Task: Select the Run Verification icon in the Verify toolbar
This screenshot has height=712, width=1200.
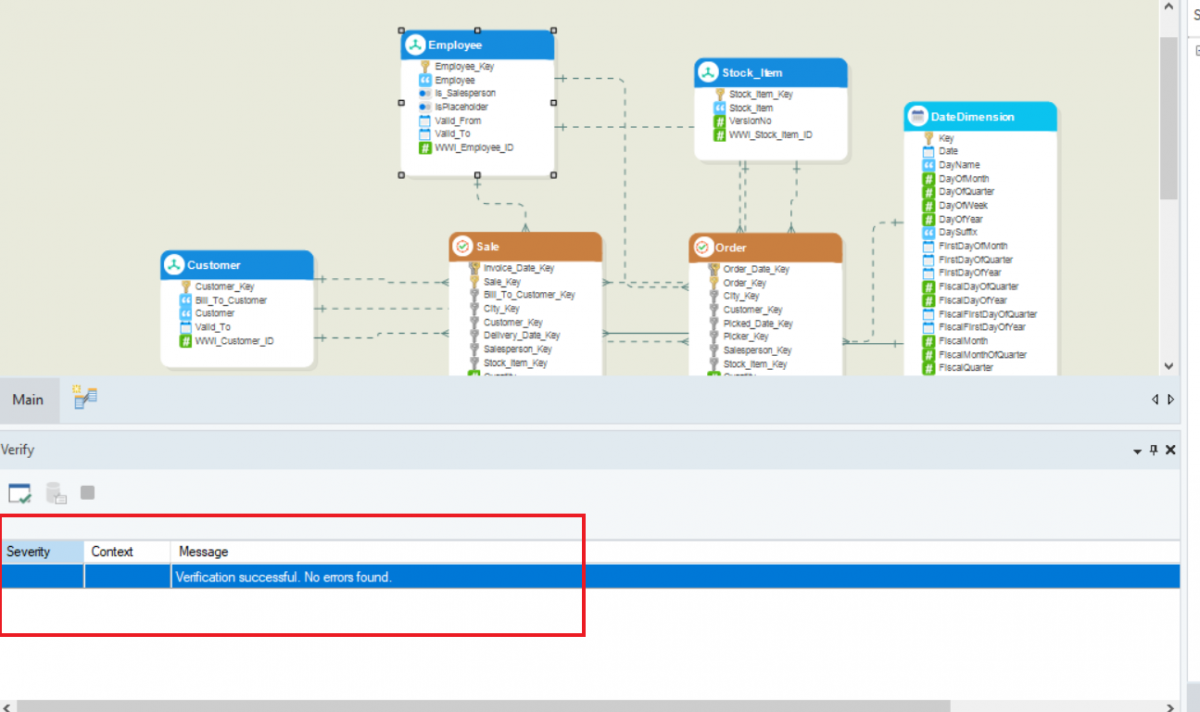Action: point(20,492)
